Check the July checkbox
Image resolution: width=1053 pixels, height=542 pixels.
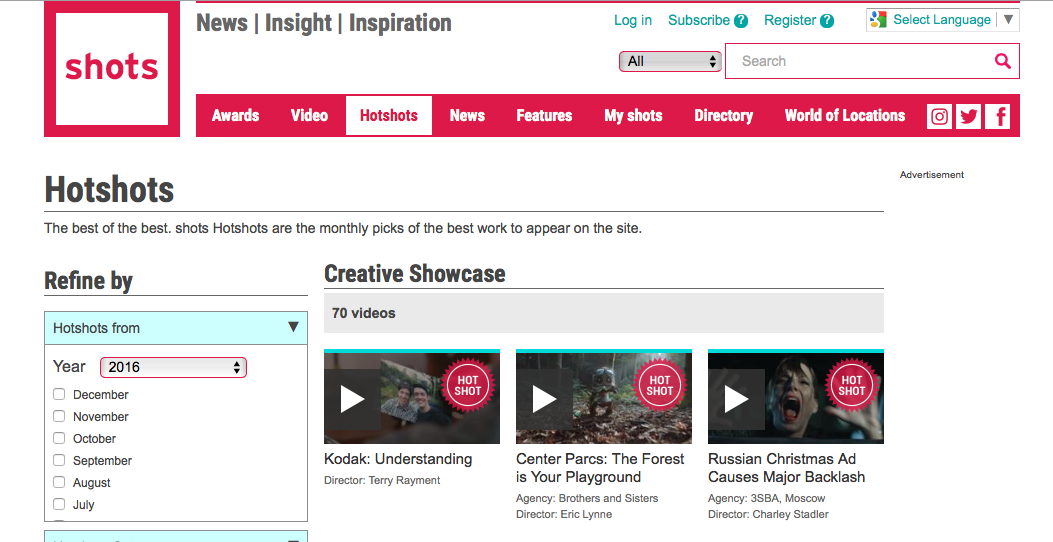(x=59, y=504)
